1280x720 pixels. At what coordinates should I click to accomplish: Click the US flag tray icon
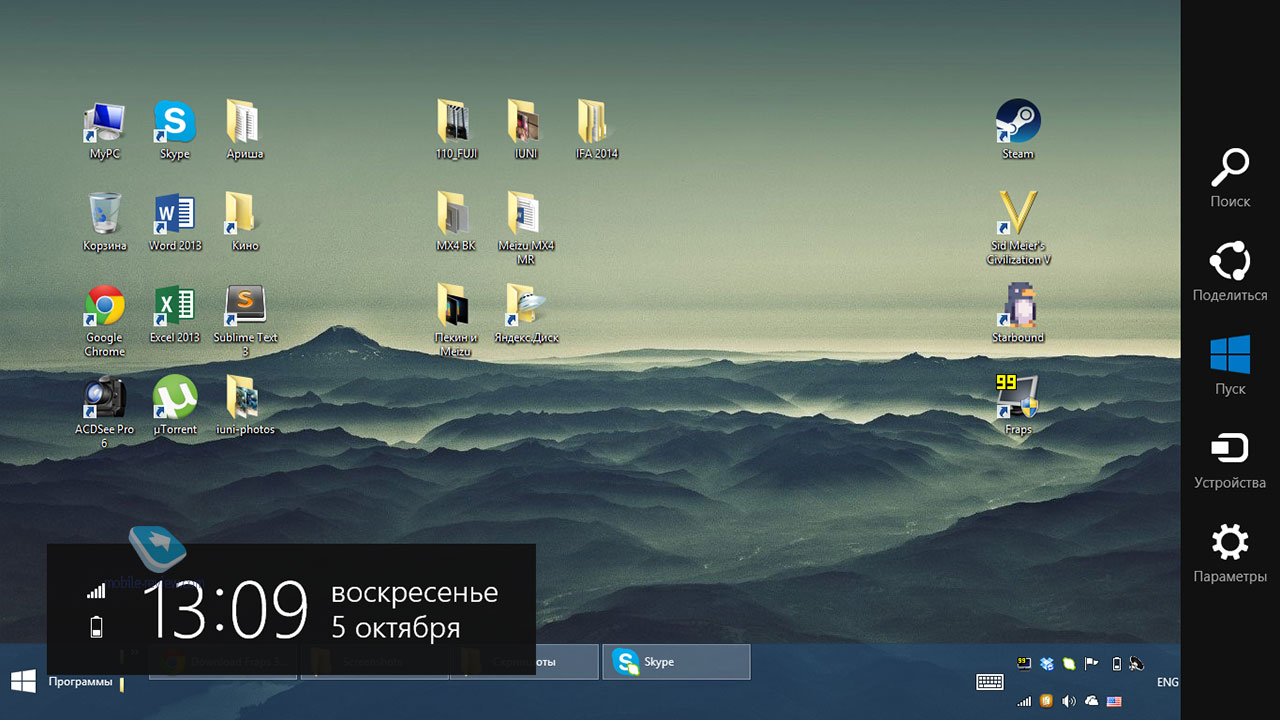[1114, 701]
